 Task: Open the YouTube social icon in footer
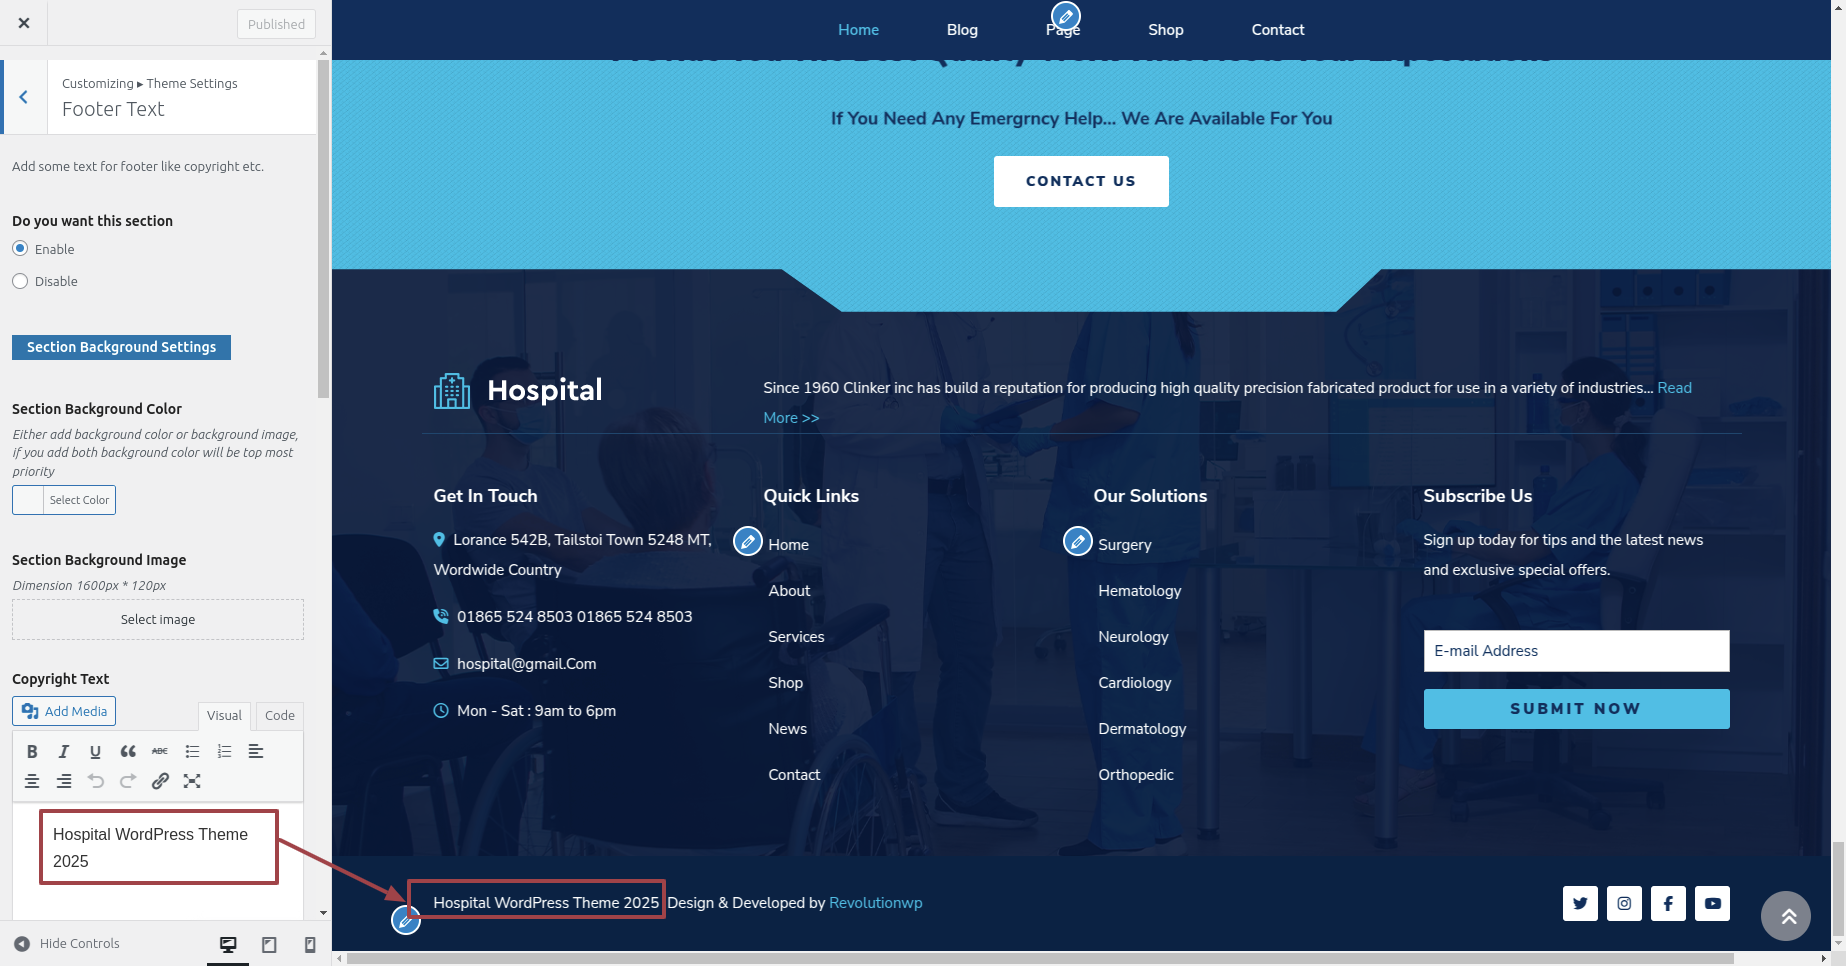tap(1712, 903)
